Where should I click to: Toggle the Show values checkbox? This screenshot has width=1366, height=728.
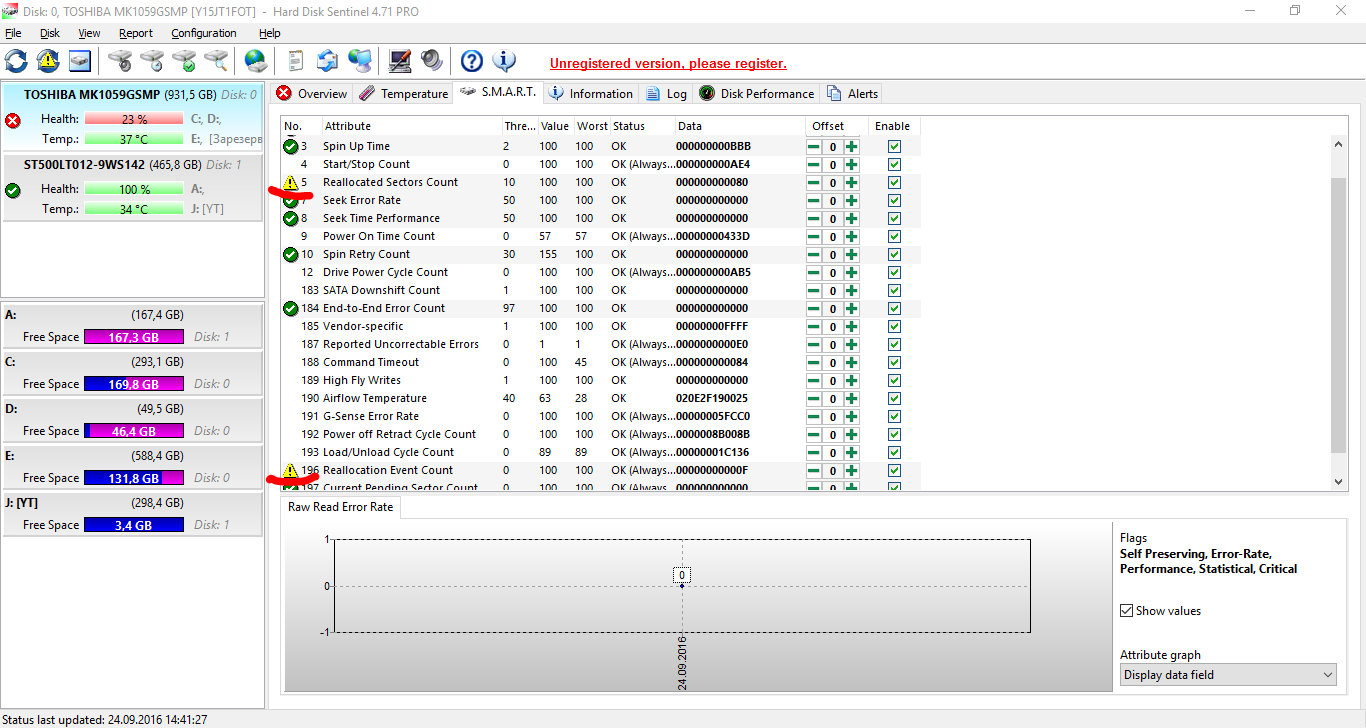pos(1128,611)
